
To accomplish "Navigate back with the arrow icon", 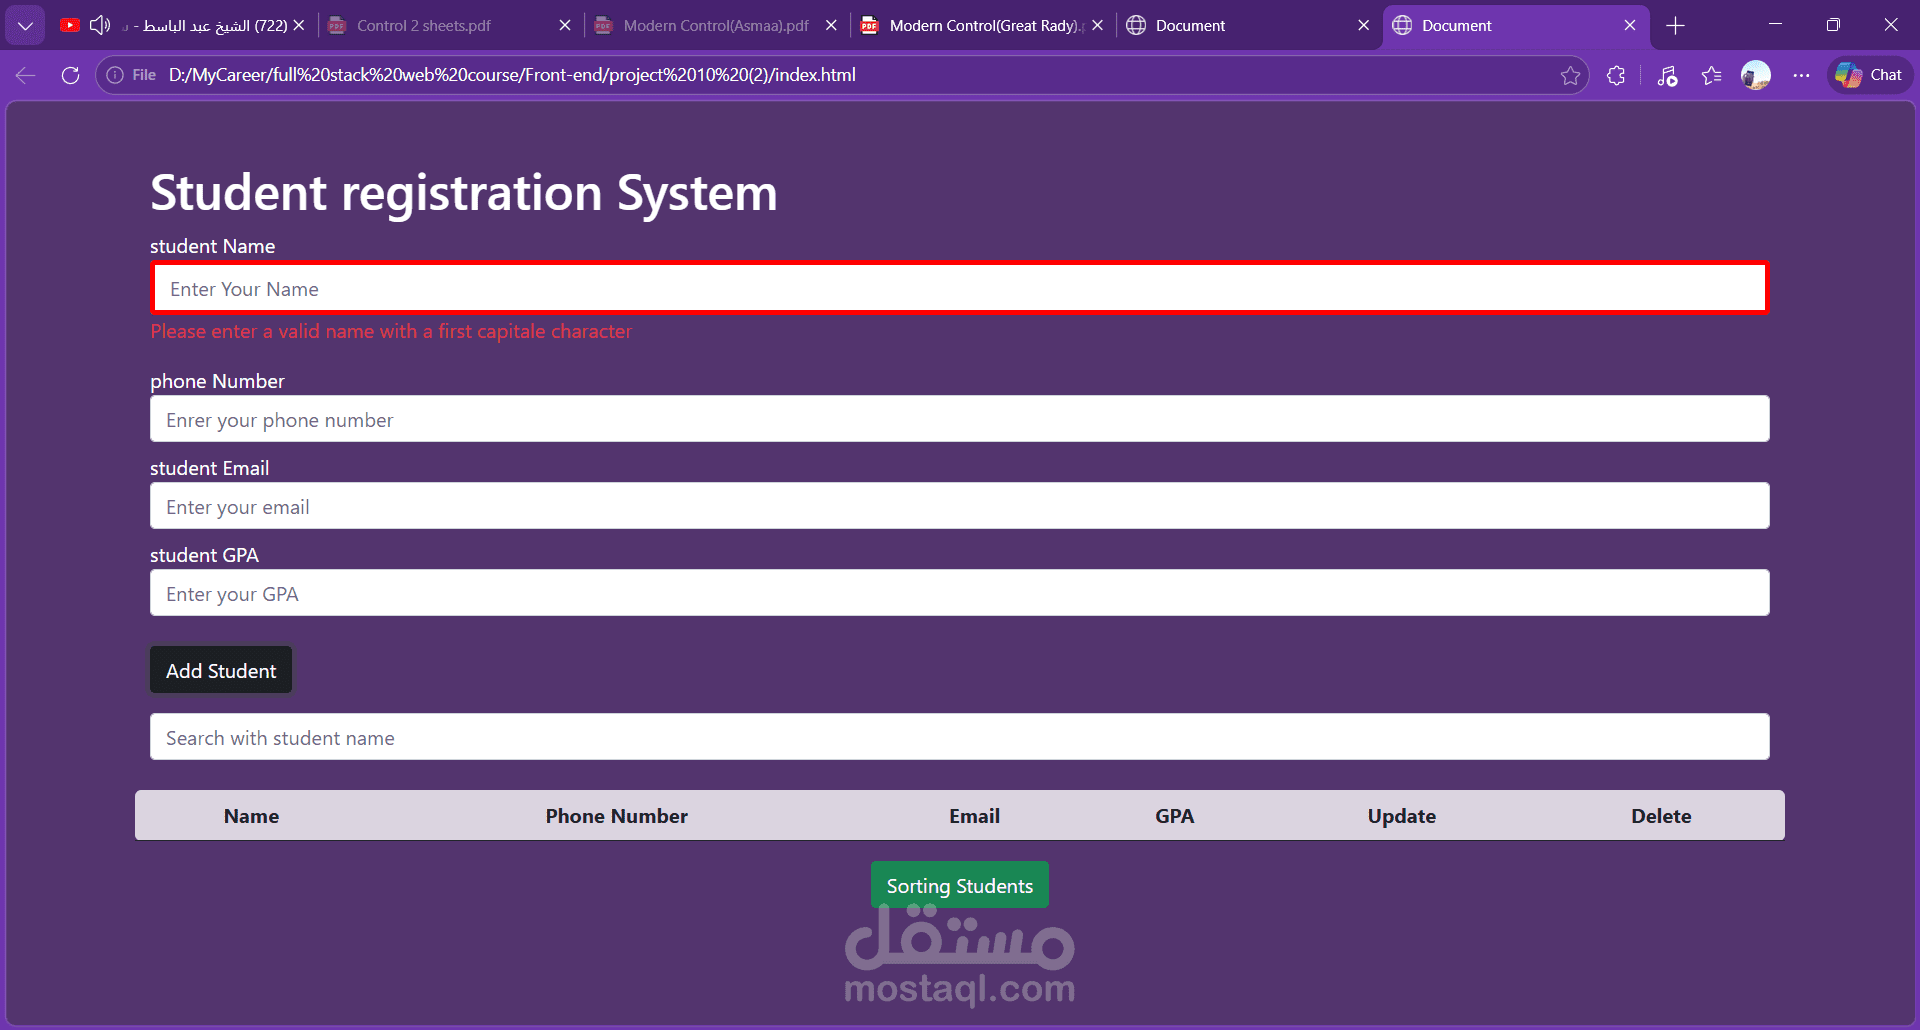I will pos(24,75).
